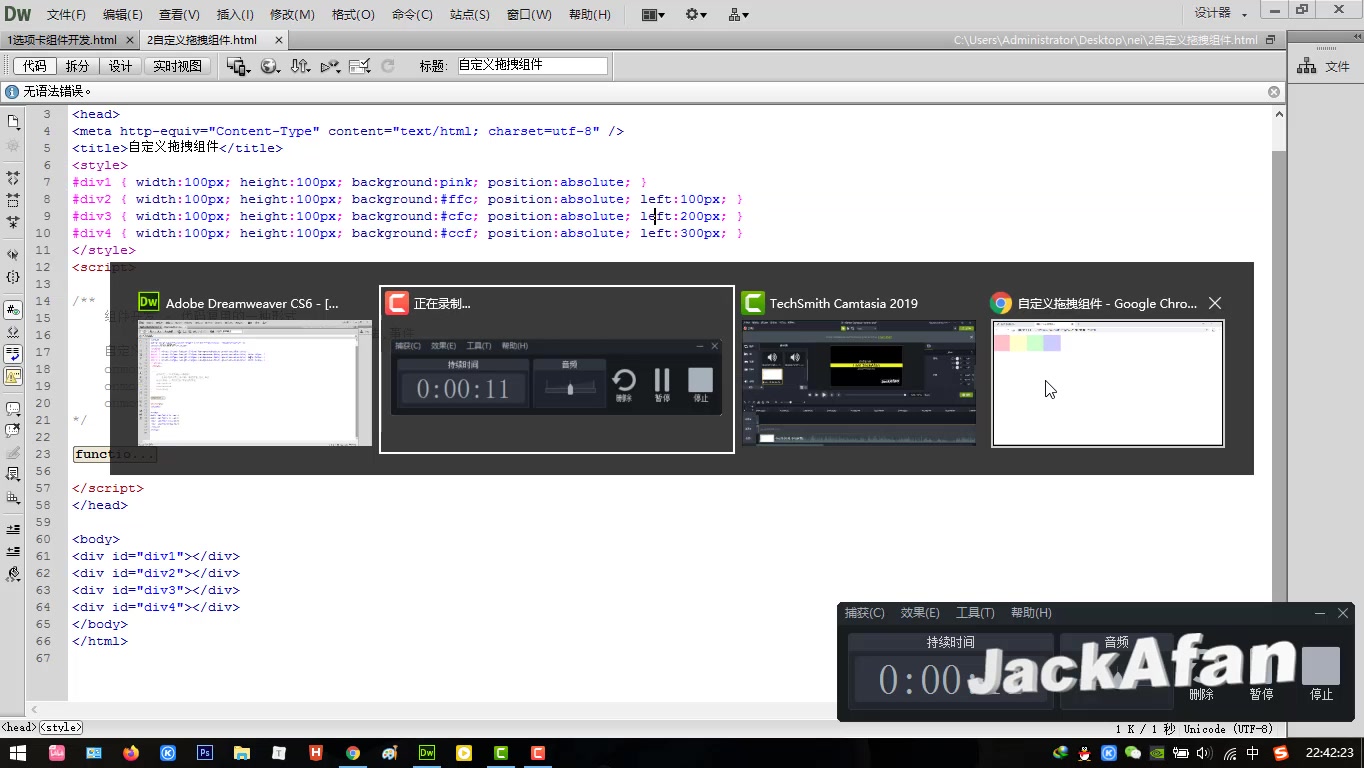
Task: Click outdent code icon
Action: pos(13,551)
